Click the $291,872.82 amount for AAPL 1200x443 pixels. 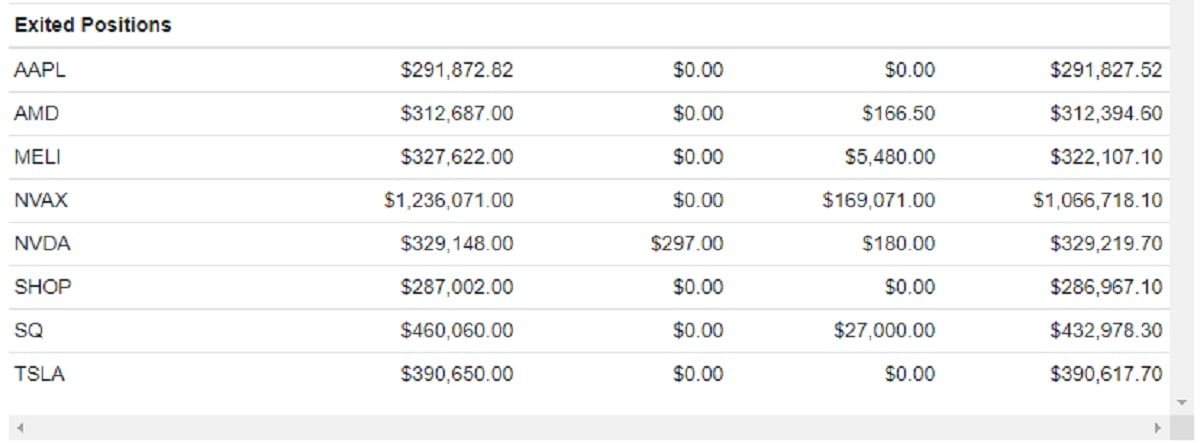457,70
